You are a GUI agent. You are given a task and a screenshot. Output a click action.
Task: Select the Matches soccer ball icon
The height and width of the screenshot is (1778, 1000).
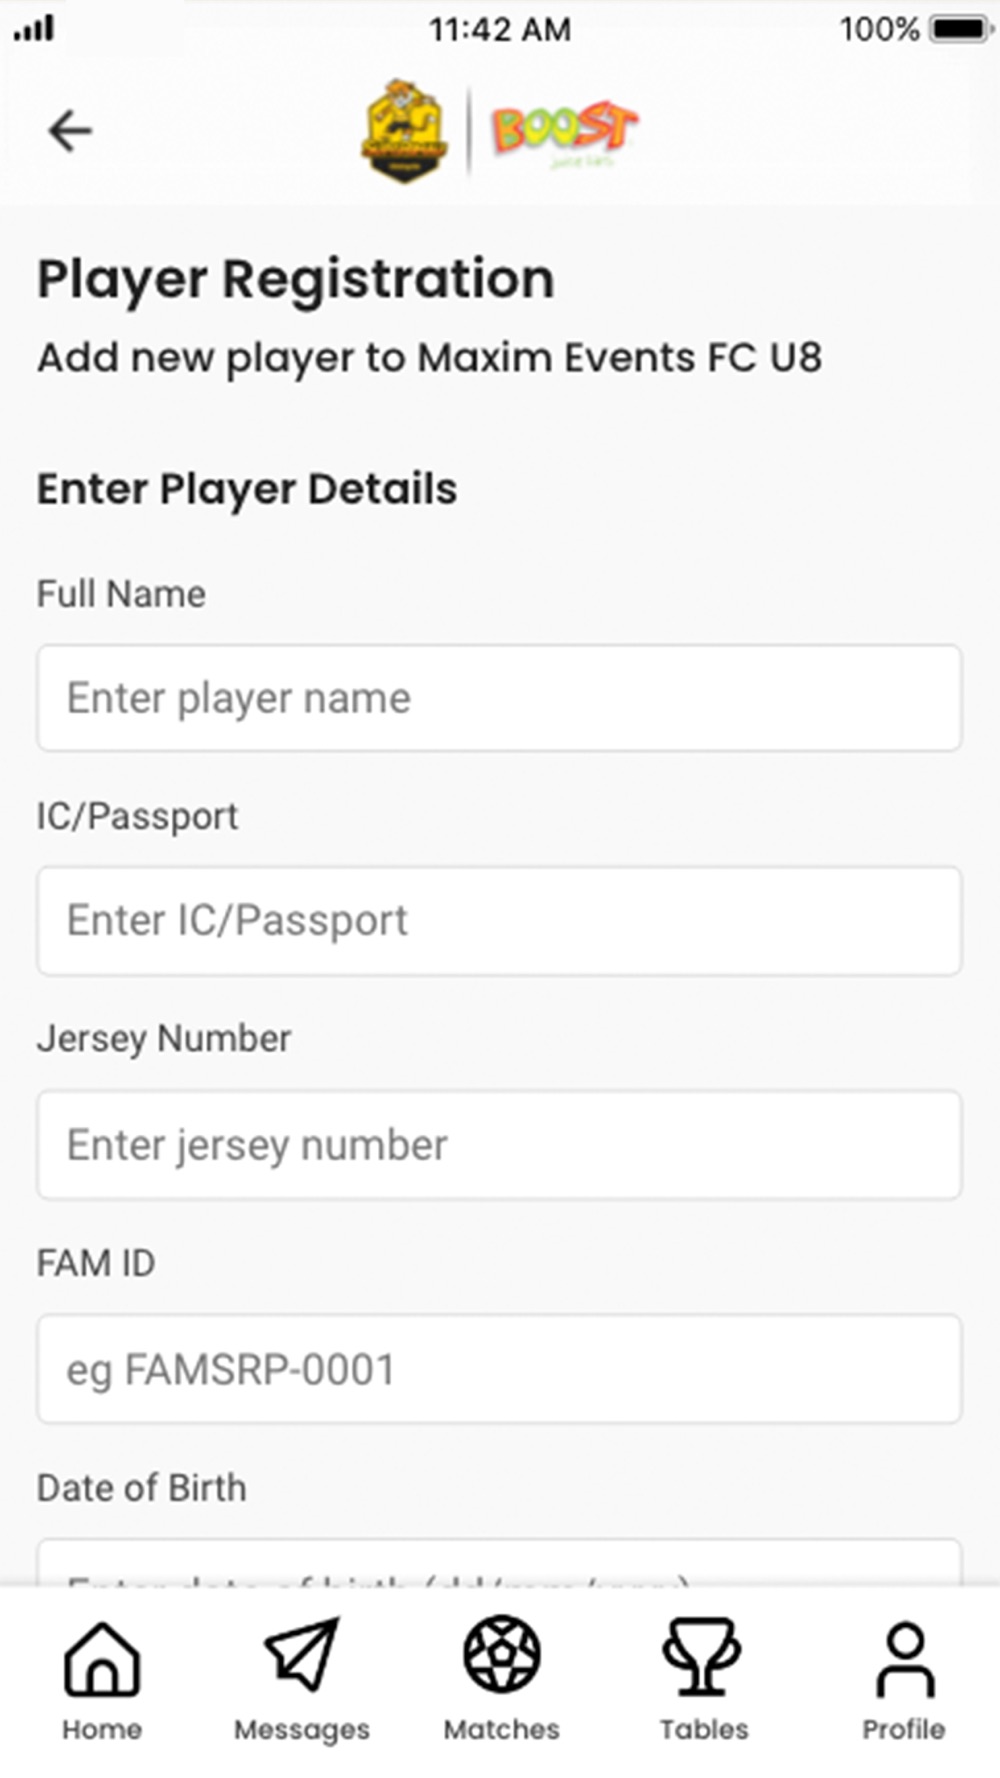502,1654
